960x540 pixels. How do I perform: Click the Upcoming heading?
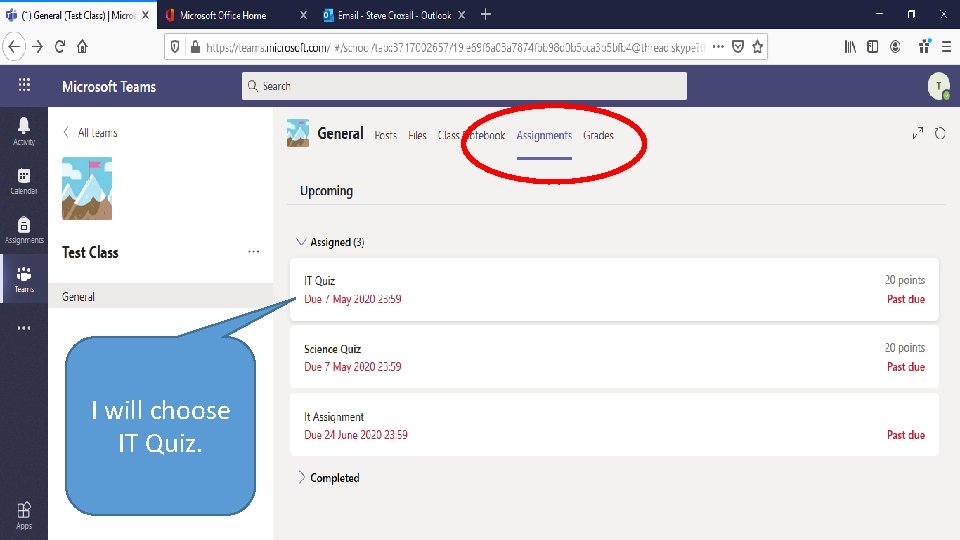[326, 191]
